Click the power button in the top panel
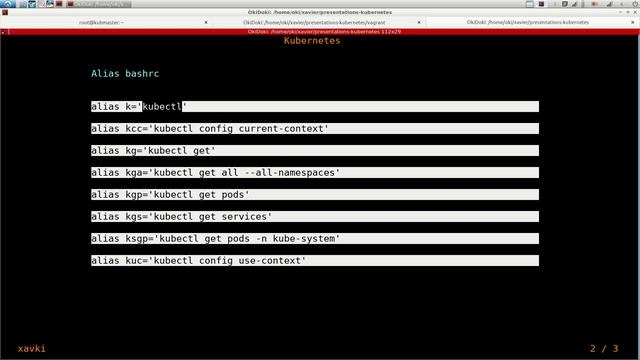The image size is (640, 360). pos(635,4)
